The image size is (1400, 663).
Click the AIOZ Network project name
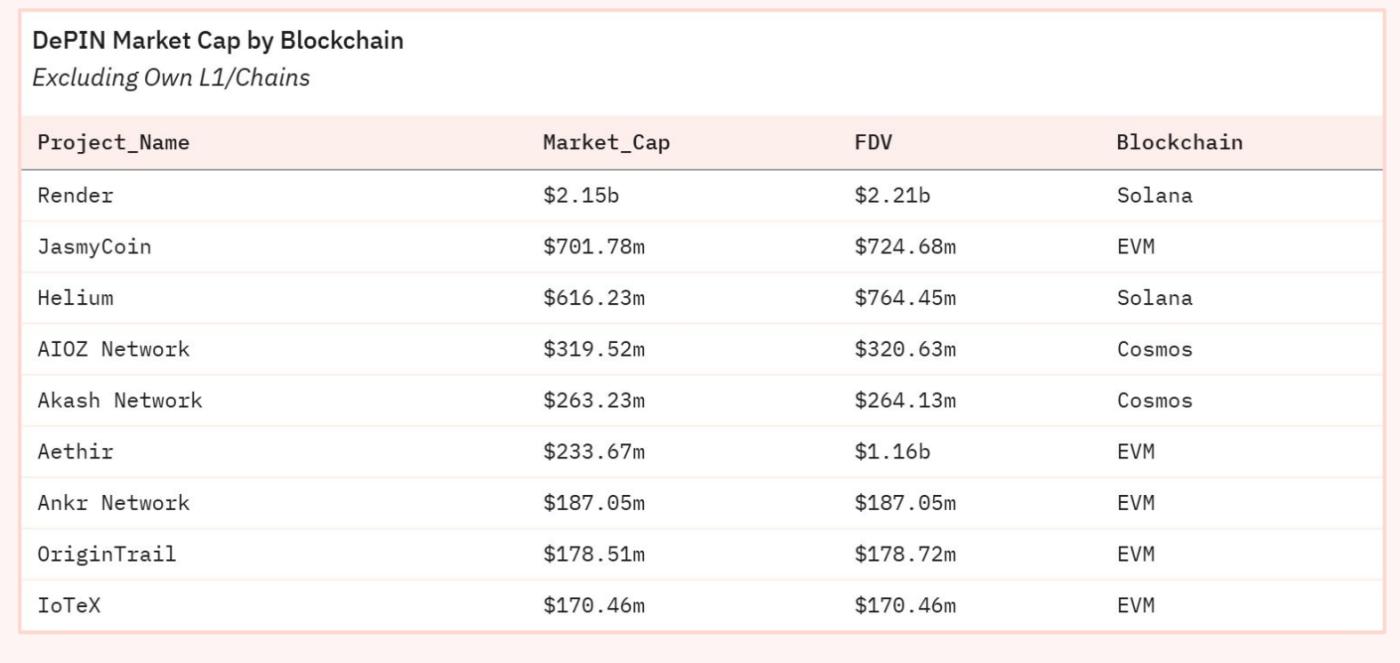pos(113,350)
